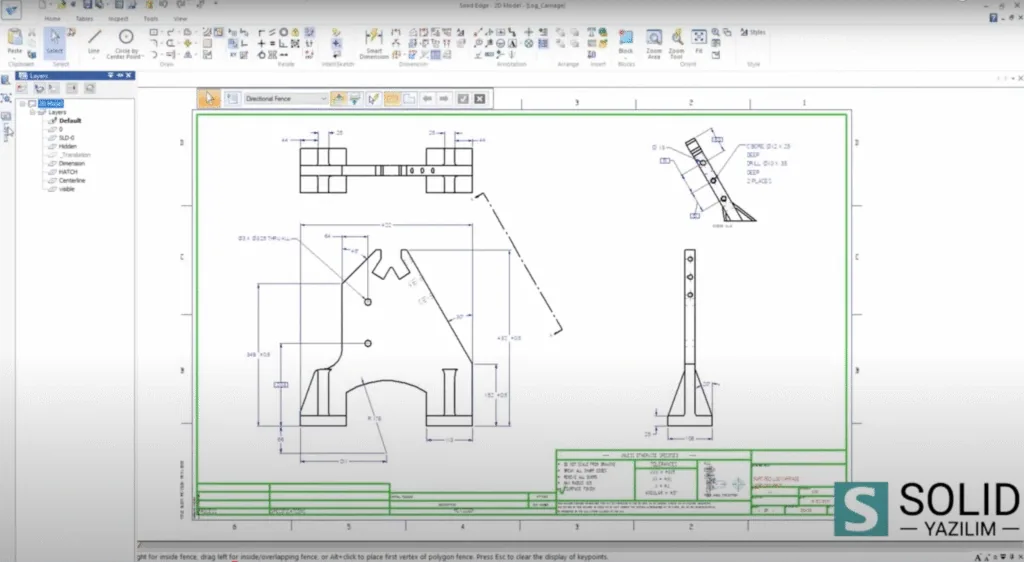This screenshot has height=562, width=1024.
Task: Launch the Smart Dimension tool
Action: [x=374, y=43]
